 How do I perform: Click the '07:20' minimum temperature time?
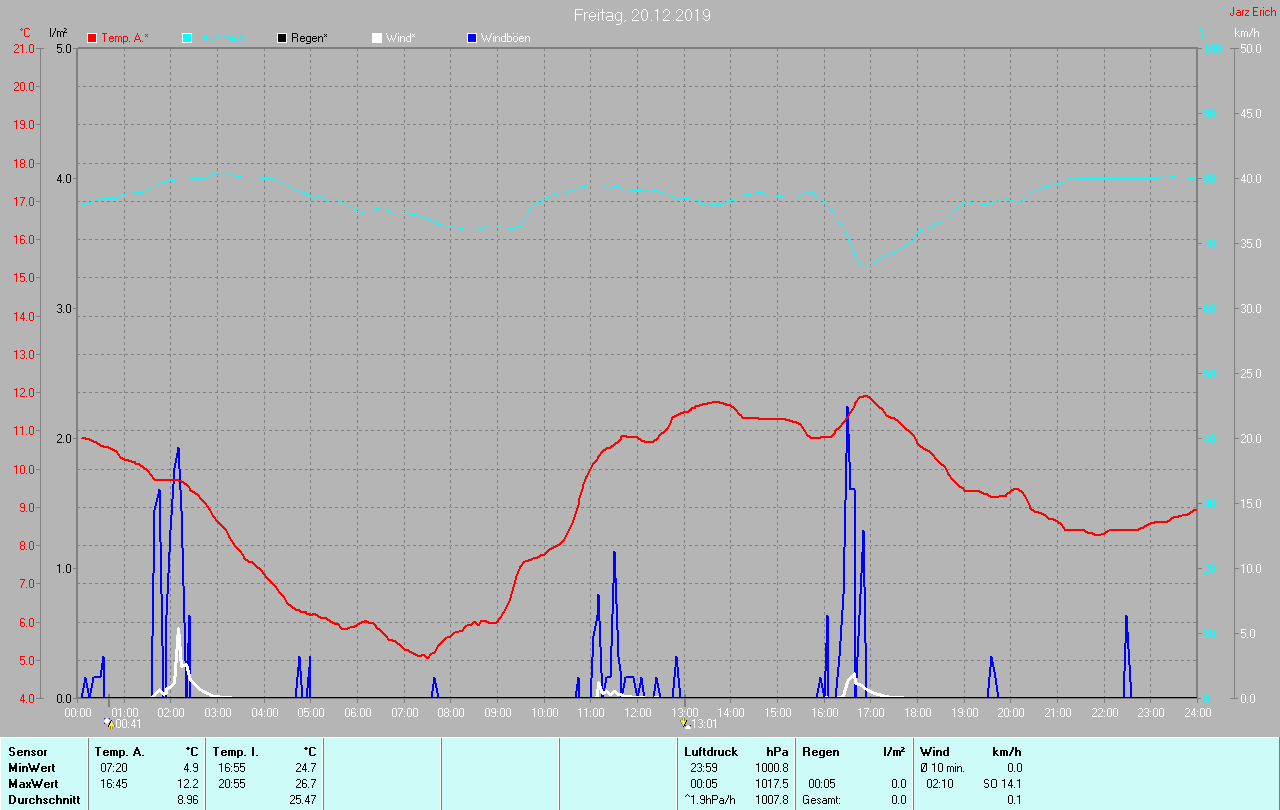113,768
